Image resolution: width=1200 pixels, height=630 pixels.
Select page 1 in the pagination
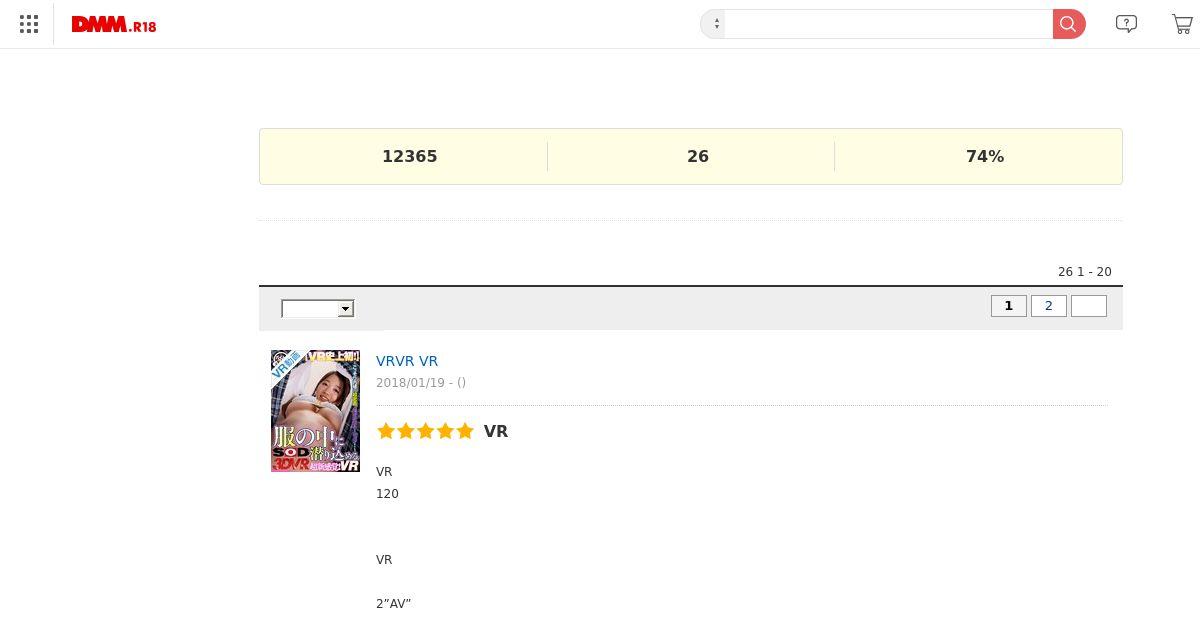tap(1009, 306)
